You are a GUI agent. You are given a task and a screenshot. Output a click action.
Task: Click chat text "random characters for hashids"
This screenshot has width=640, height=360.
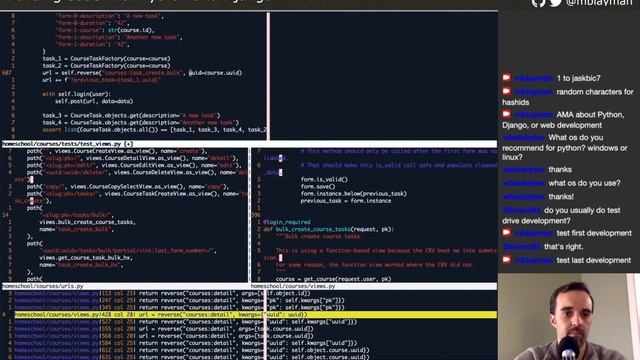568,97
